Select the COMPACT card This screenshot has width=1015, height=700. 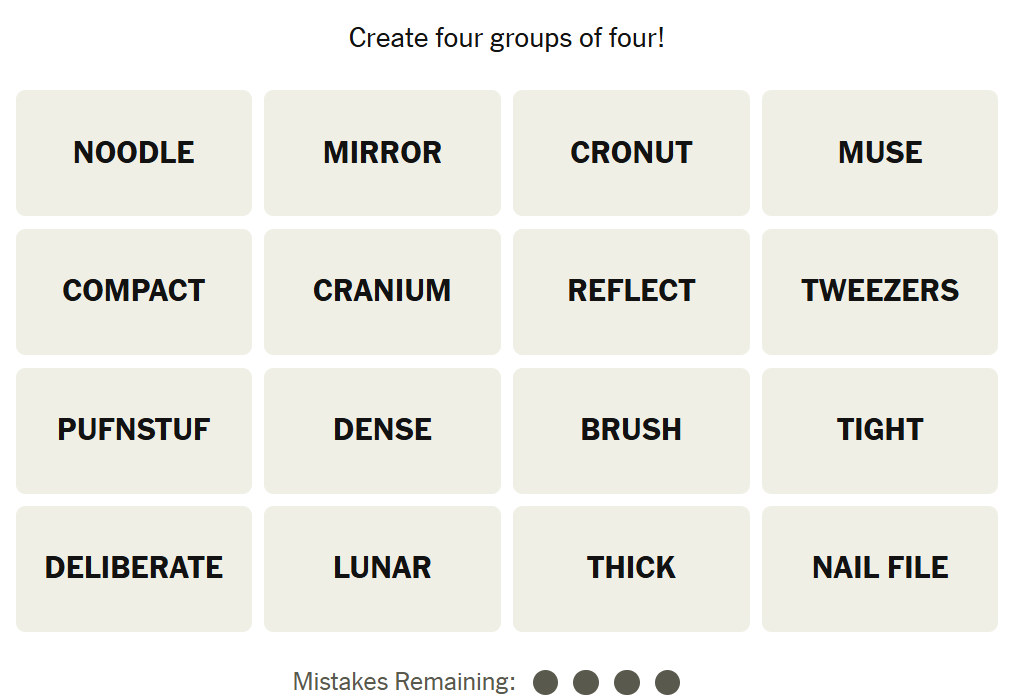pyautogui.click(x=134, y=291)
